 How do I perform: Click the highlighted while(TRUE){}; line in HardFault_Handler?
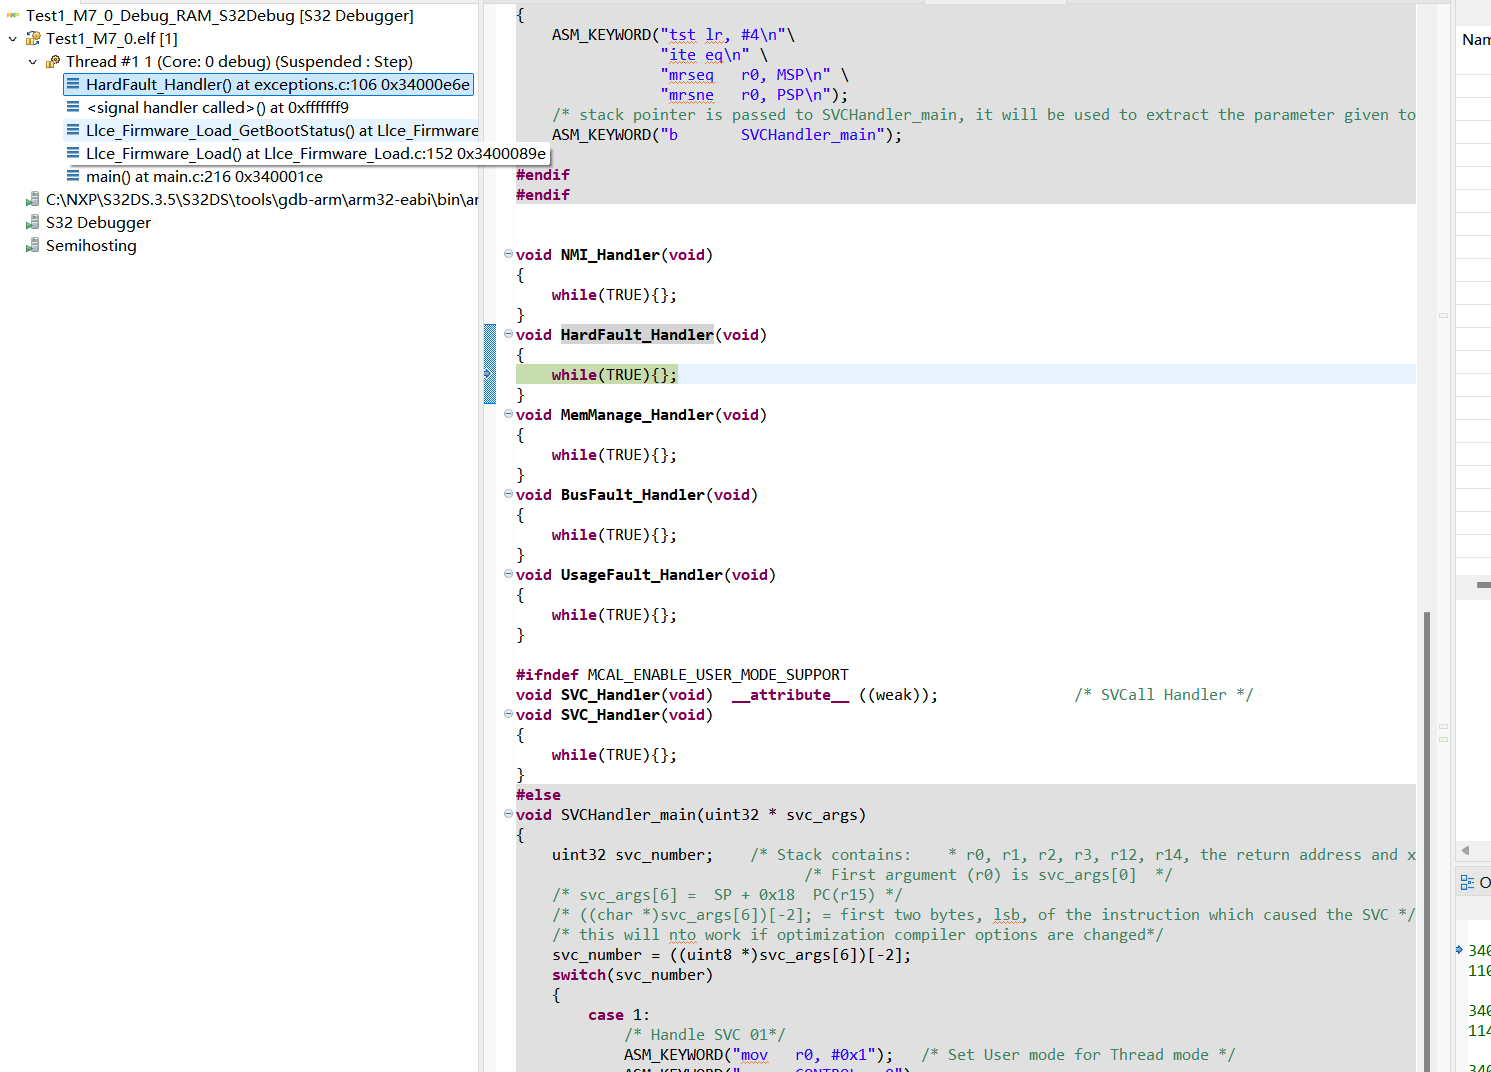(614, 375)
